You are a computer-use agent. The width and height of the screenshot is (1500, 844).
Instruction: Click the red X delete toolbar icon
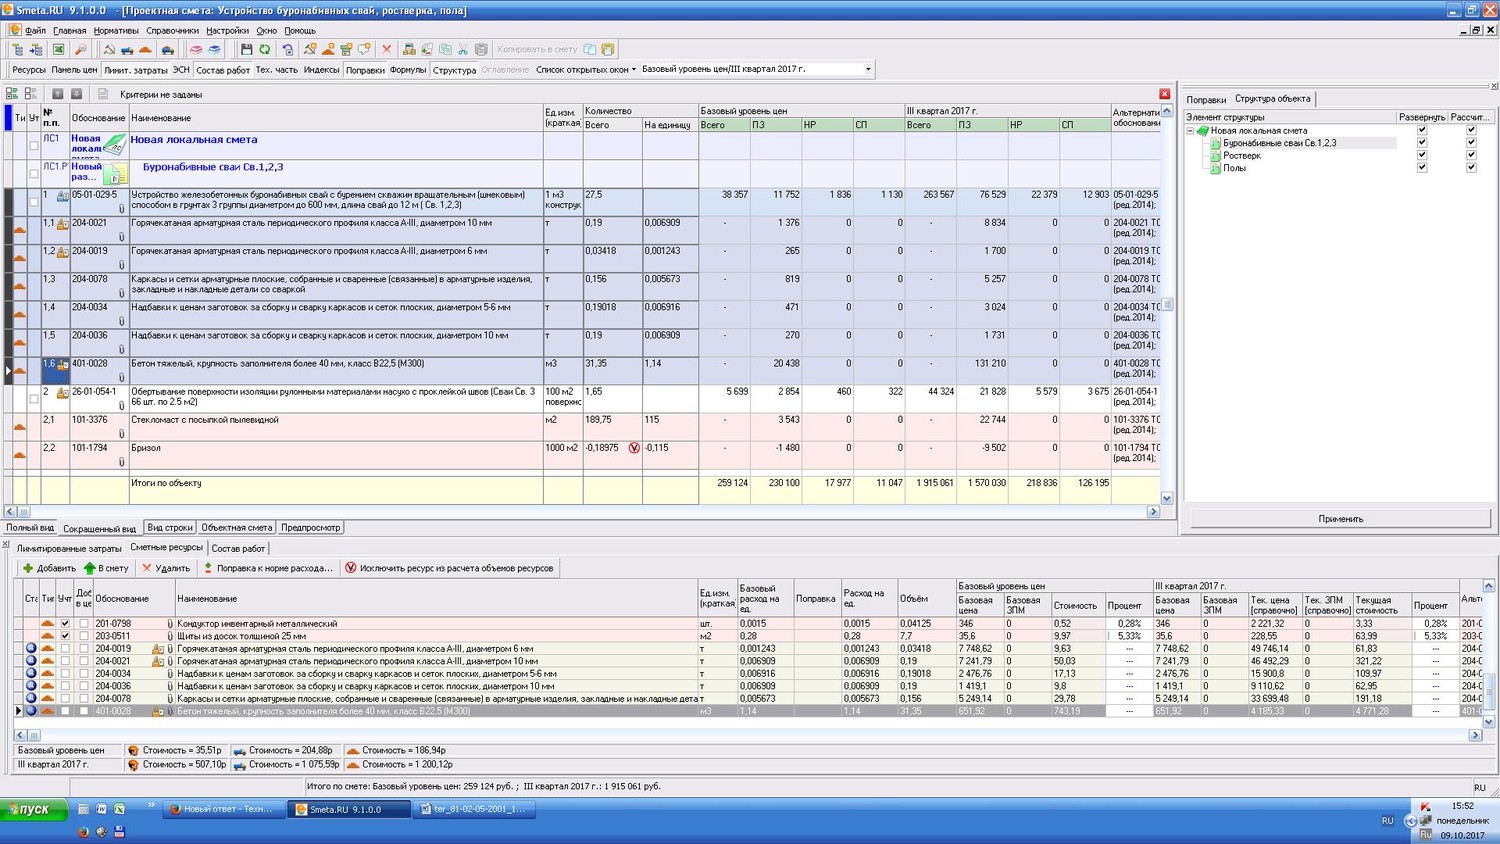(x=387, y=49)
